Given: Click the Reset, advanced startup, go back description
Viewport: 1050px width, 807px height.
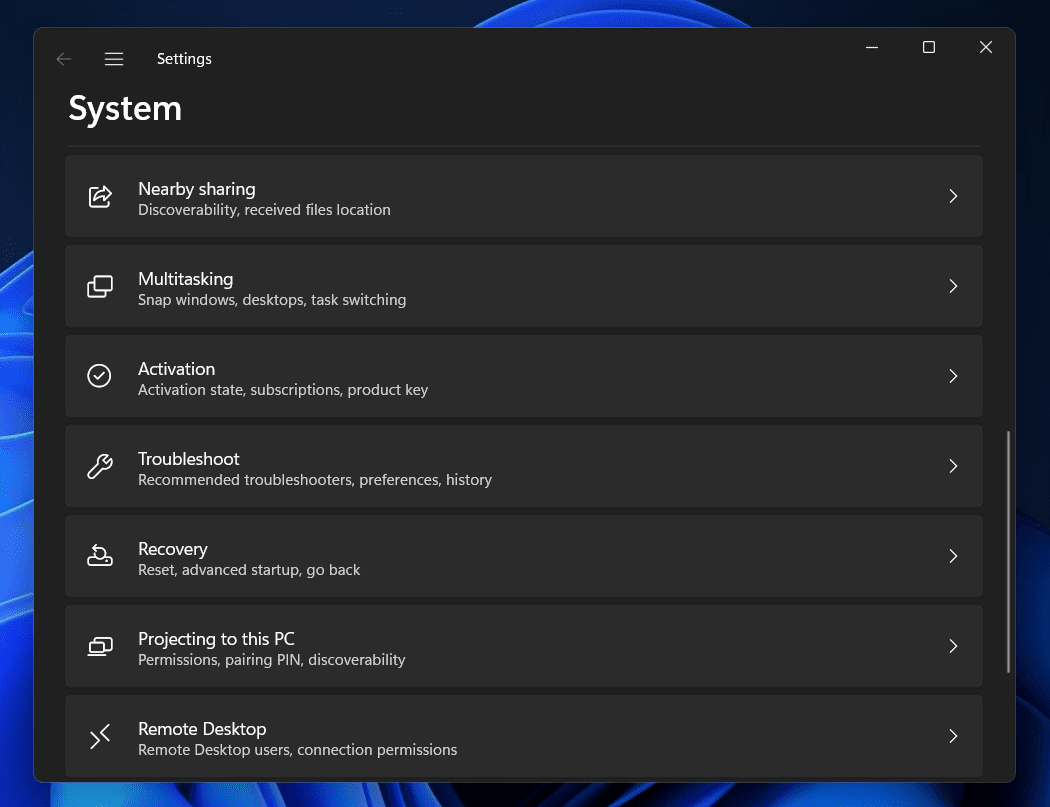Looking at the screenshot, I should [249, 570].
